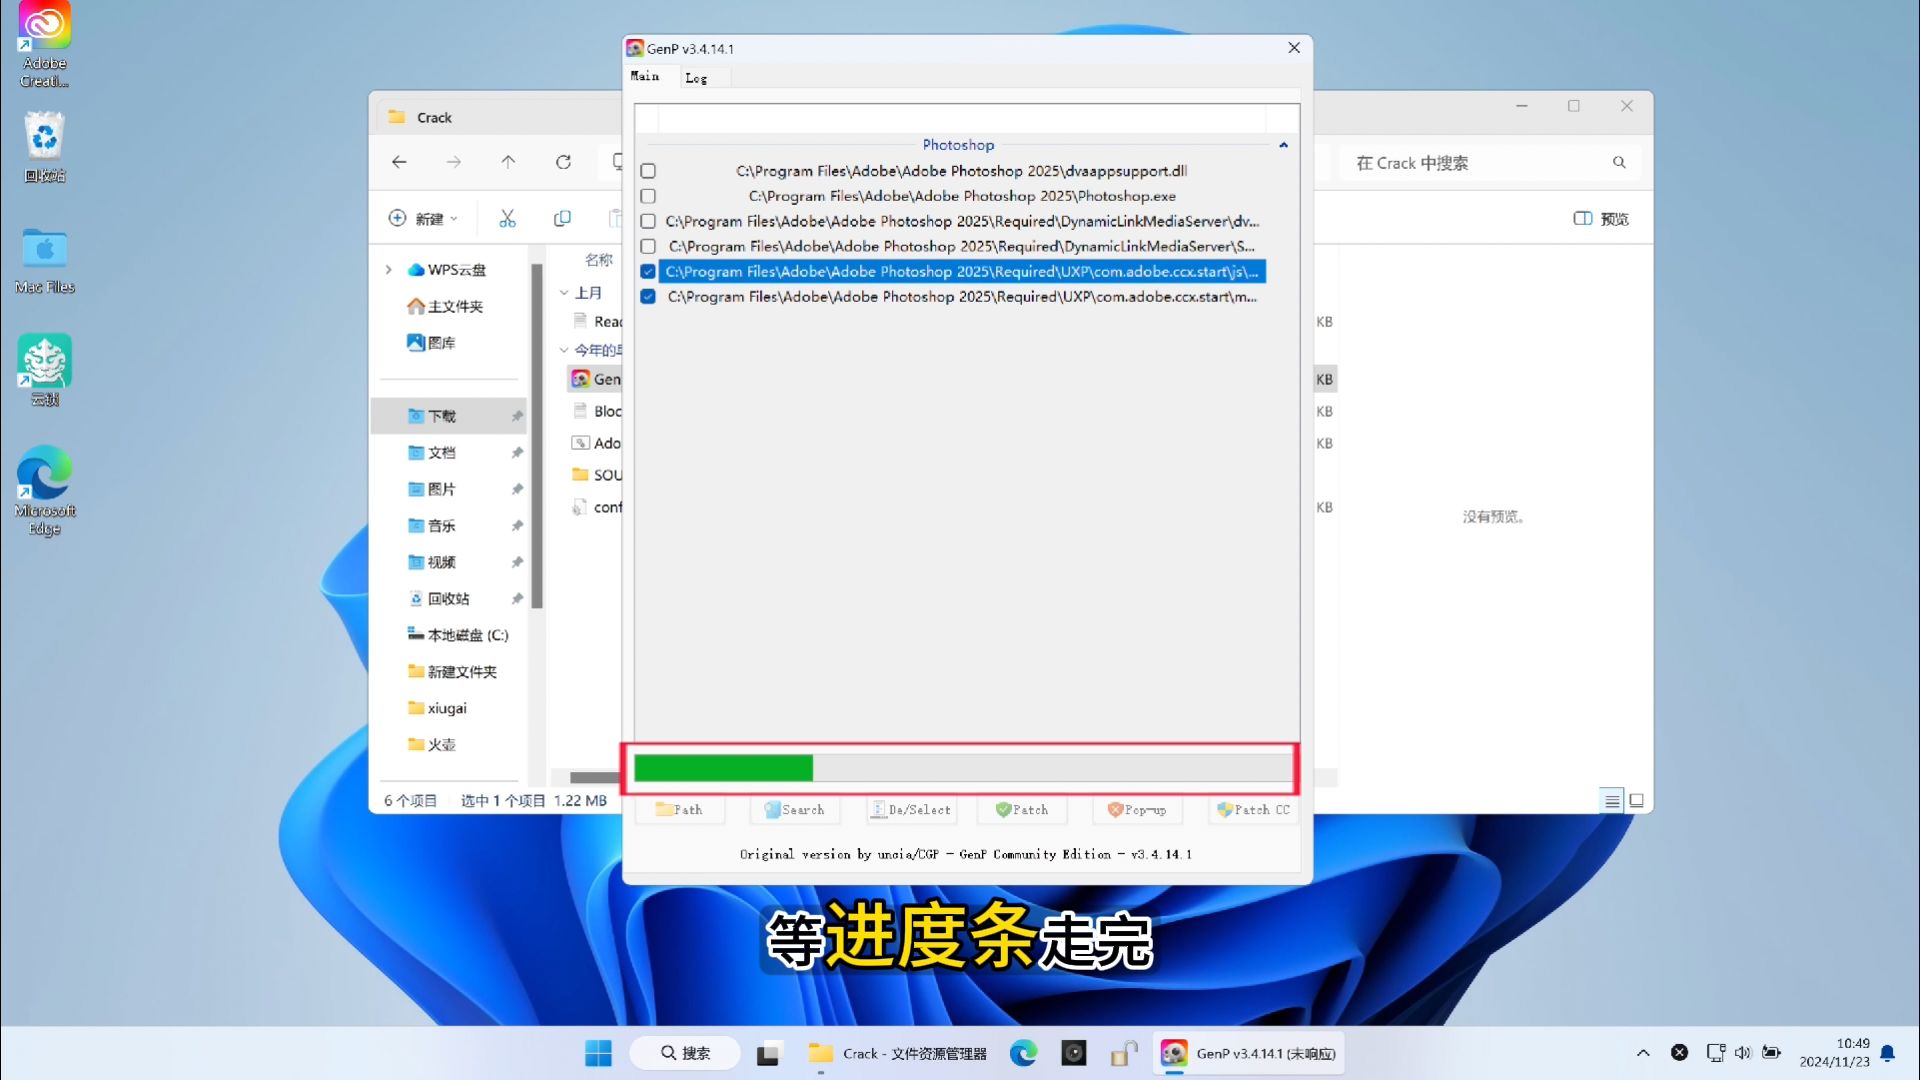Check the DynamicLinkMediaServer\dv... checkbox
Viewport: 1920px width, 1080px height.
[x=648, y=221]
